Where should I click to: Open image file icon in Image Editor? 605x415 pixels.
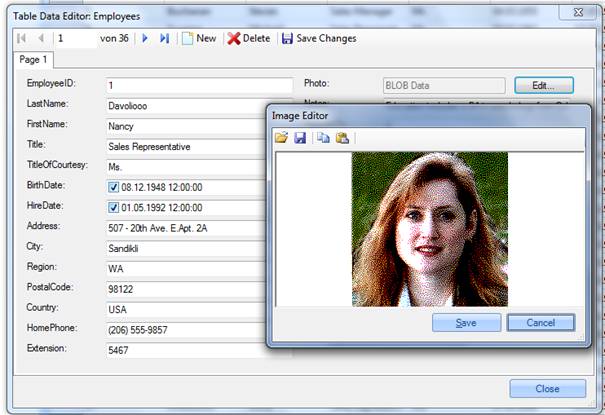pos(282,137)
